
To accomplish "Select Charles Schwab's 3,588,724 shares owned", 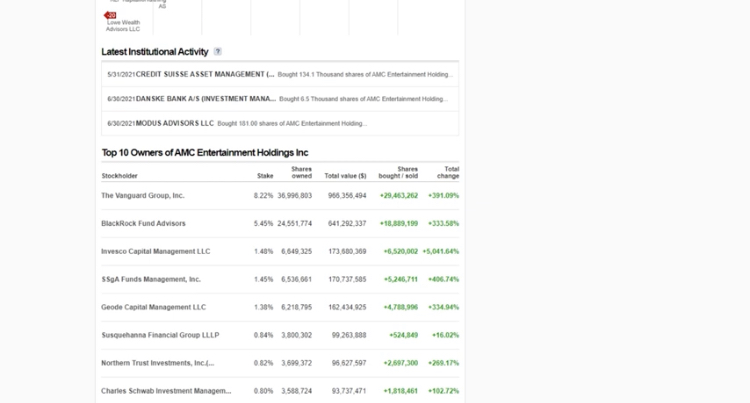I will click(297, 391).
